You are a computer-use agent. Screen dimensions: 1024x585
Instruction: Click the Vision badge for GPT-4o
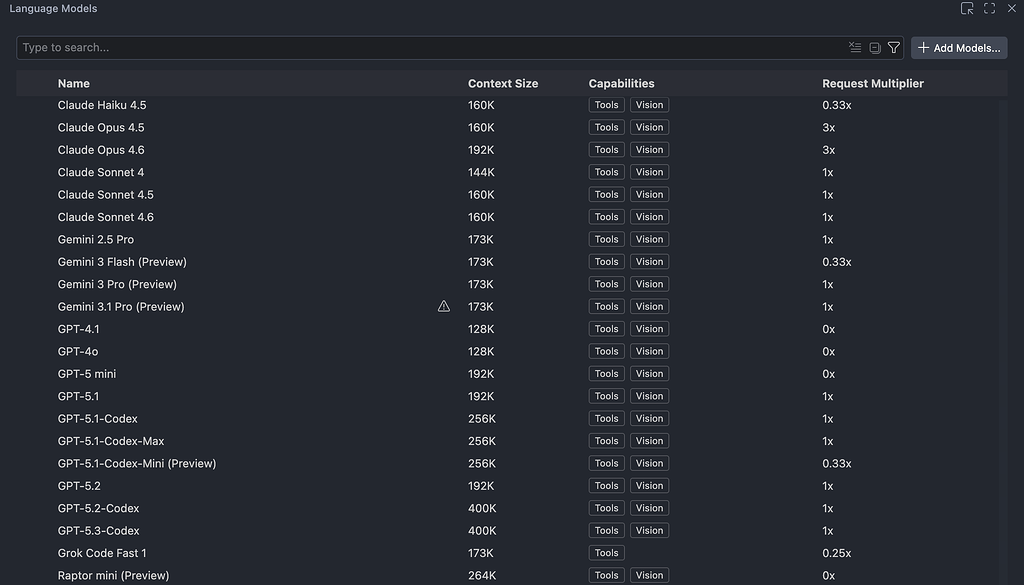(x=649, y=351)
